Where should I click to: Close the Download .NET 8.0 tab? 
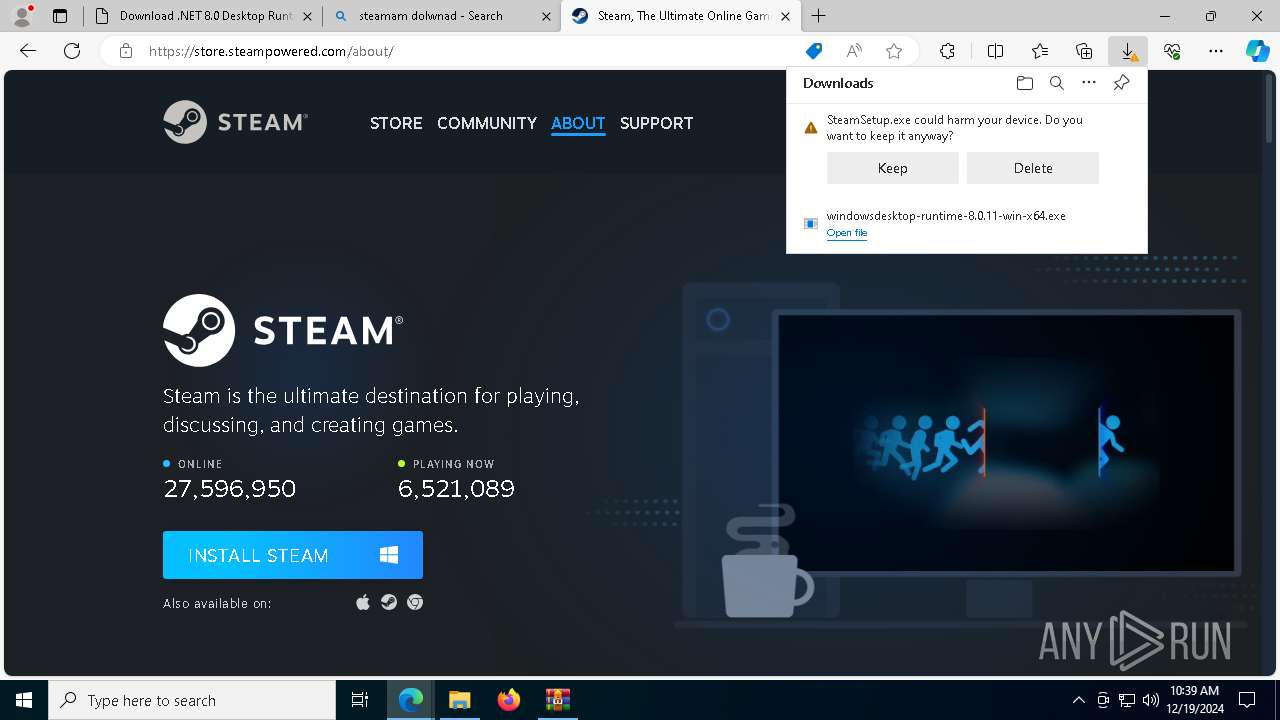tap(306, 16)
